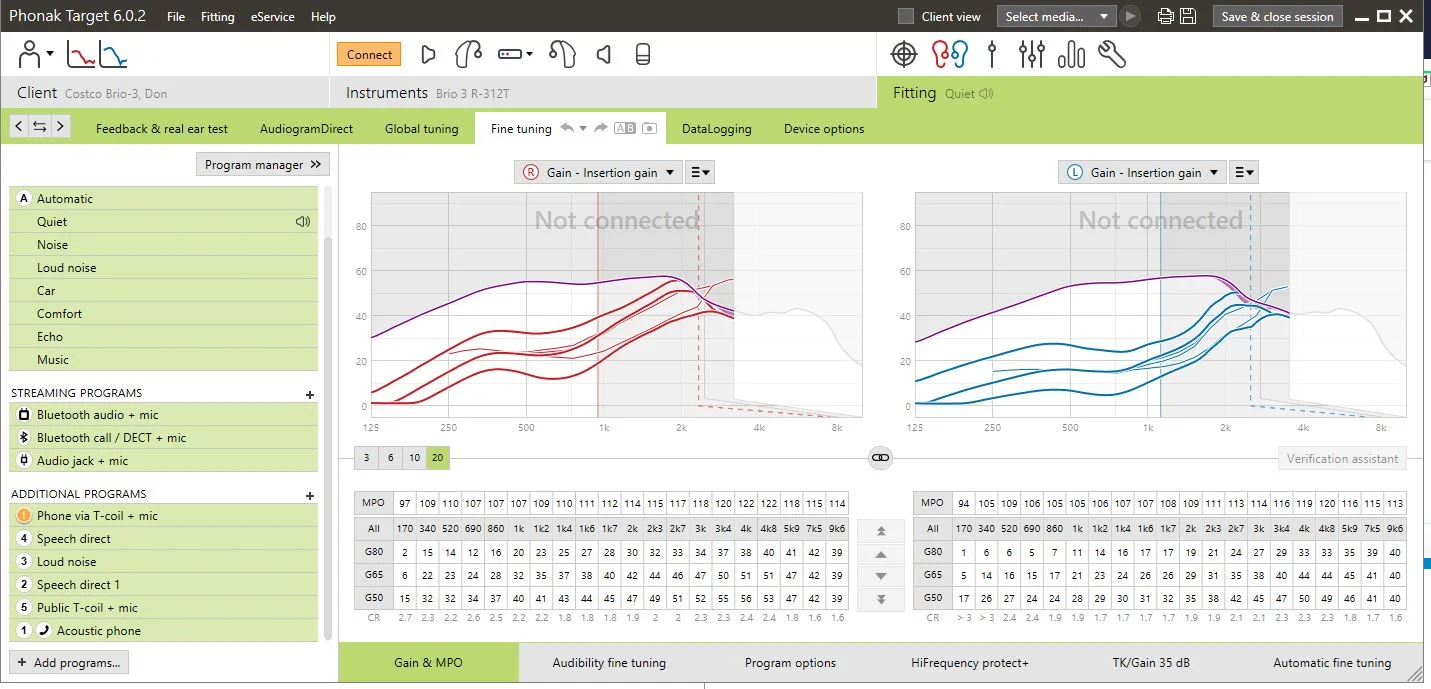Click the undo arrow beside Fine tuning
This screenshot has height=689, width=1431.
pyautogui.click(x=567, y=128)
